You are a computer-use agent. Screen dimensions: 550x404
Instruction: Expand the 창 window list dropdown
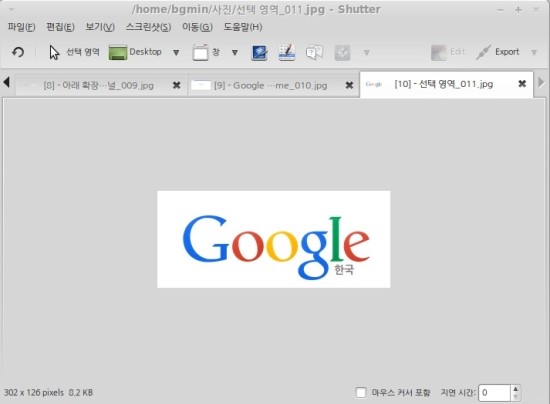pyautogui.click(x=235, y=53)
